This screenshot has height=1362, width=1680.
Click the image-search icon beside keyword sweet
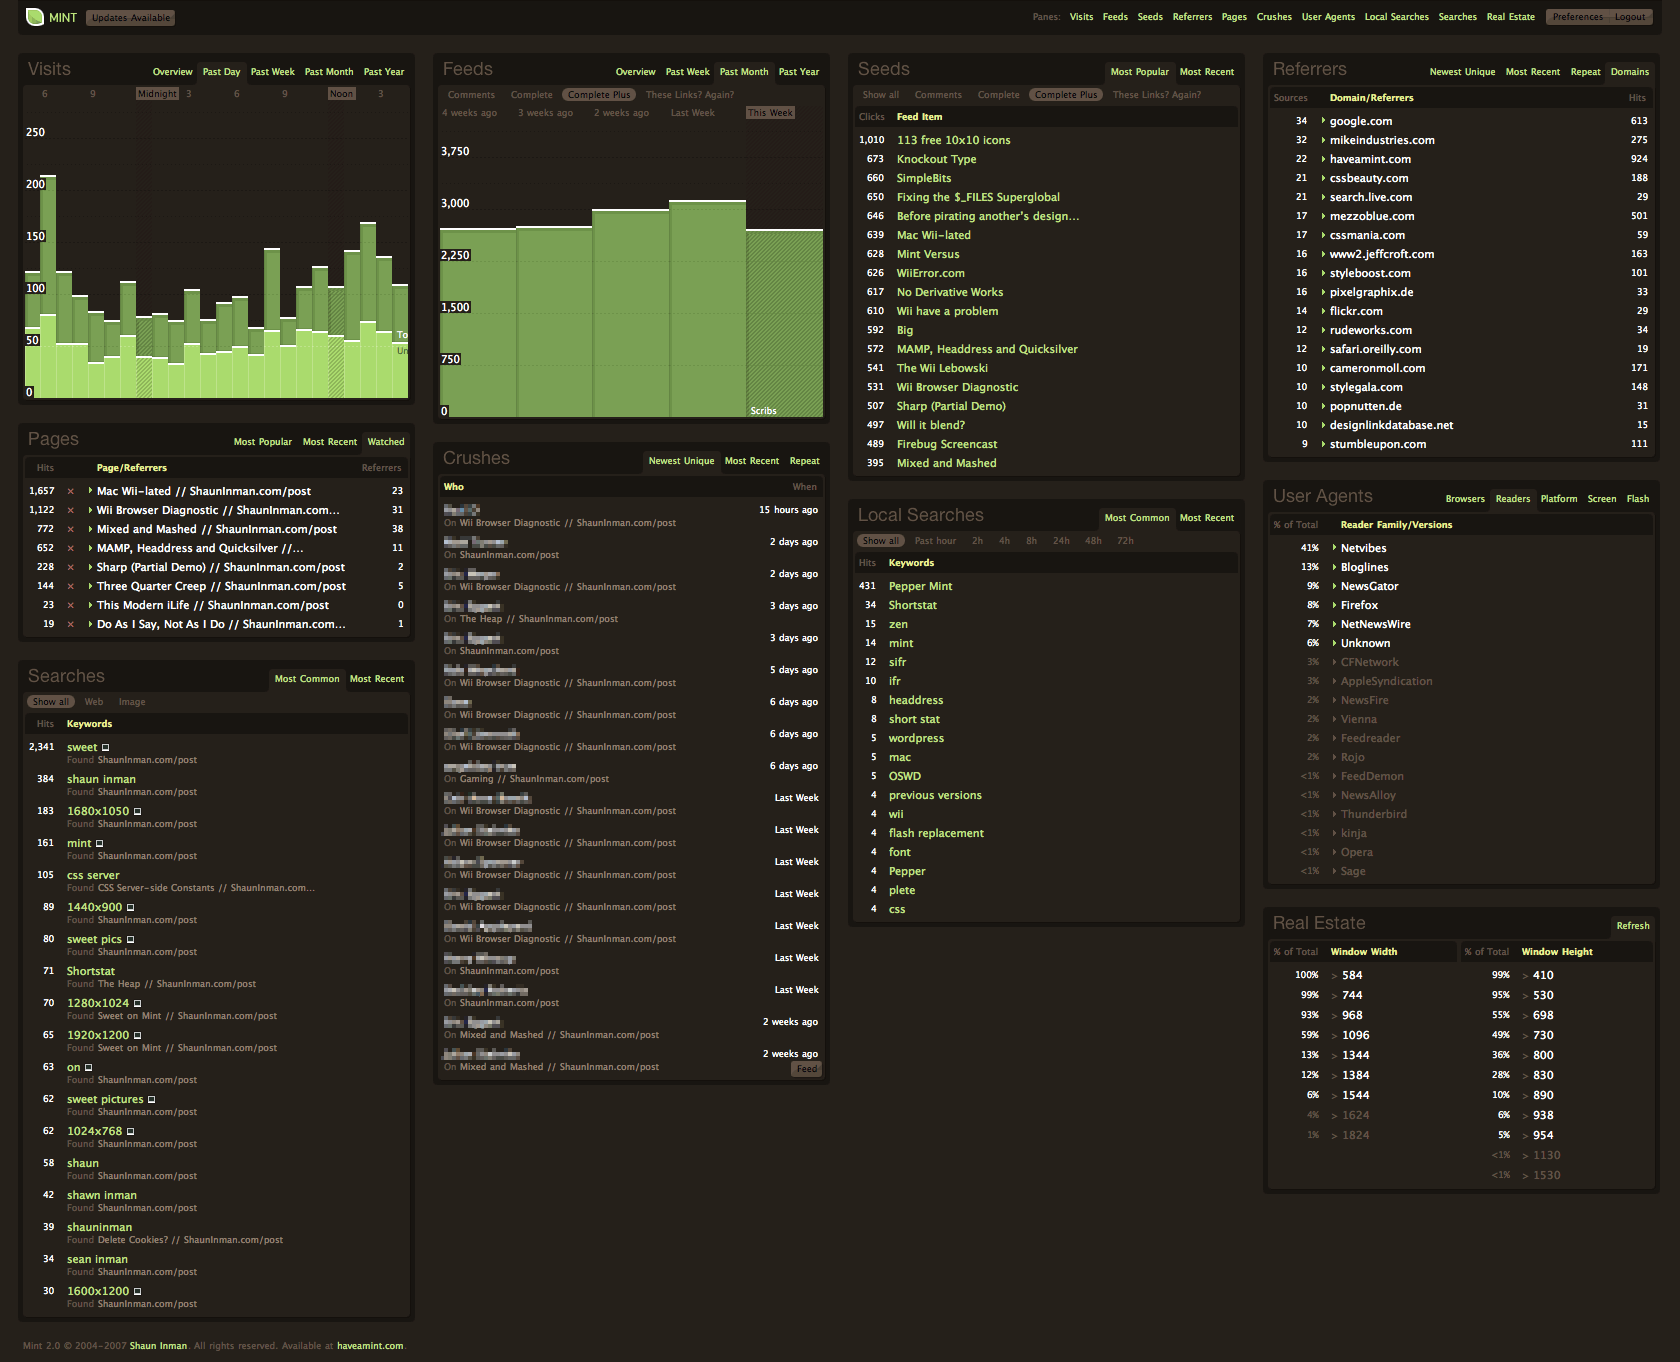pos(106,748)
